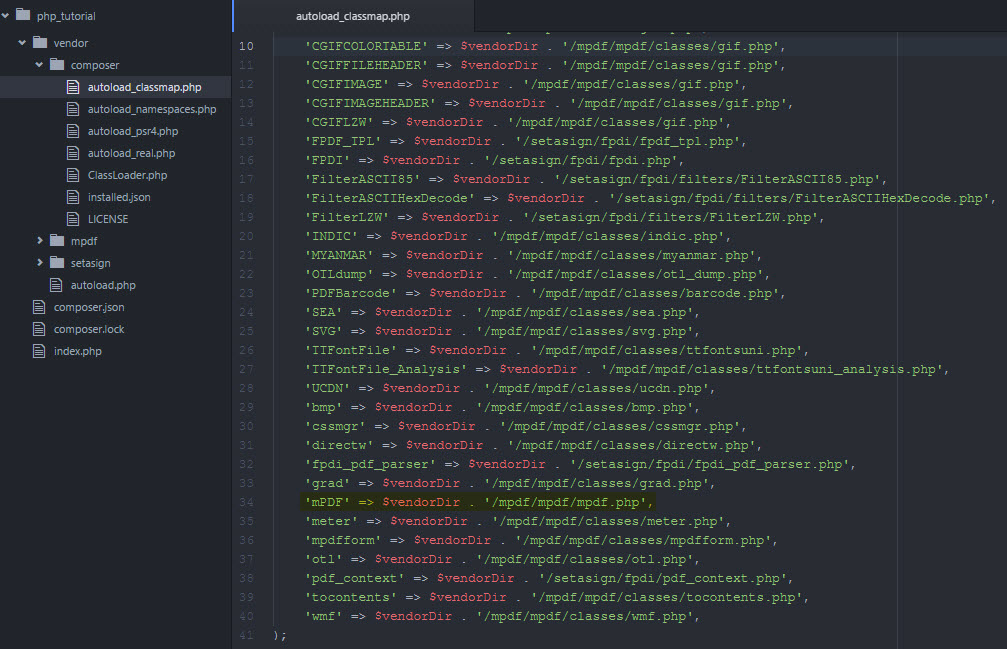Click the 'INDIC' key text
Viewport: 1007px width, 649px height.
pyautogui.click(x=331, y=236)
